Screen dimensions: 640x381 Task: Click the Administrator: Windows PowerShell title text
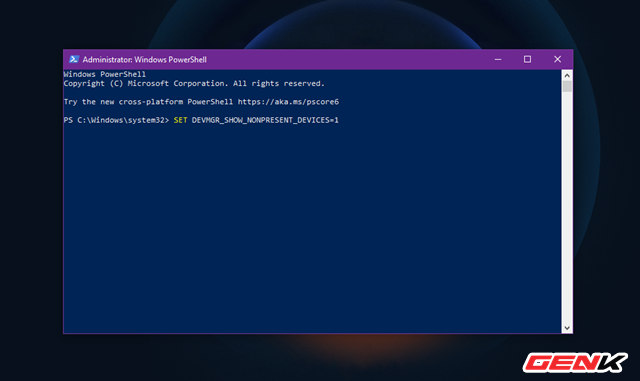[x=144, y=60]
